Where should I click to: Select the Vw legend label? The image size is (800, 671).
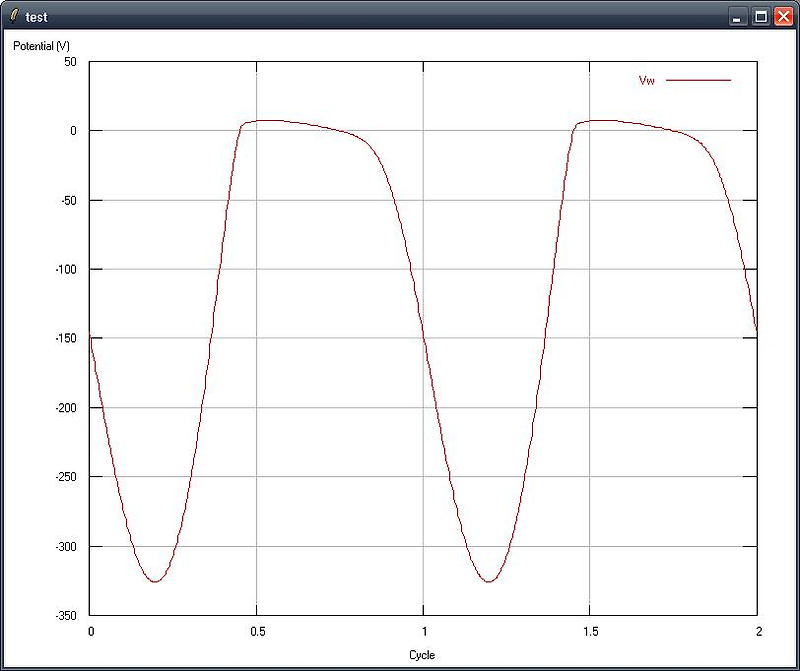point(646,78)
